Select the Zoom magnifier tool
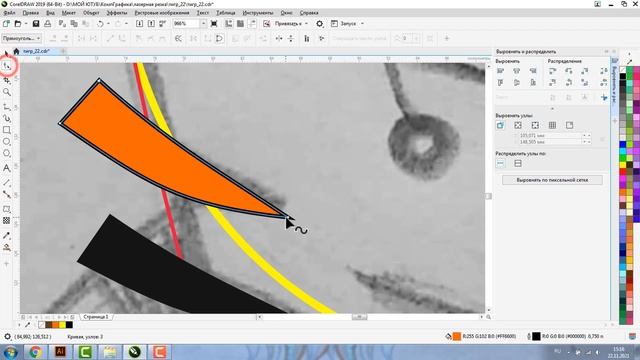The image size is (640, 360). 7,92
